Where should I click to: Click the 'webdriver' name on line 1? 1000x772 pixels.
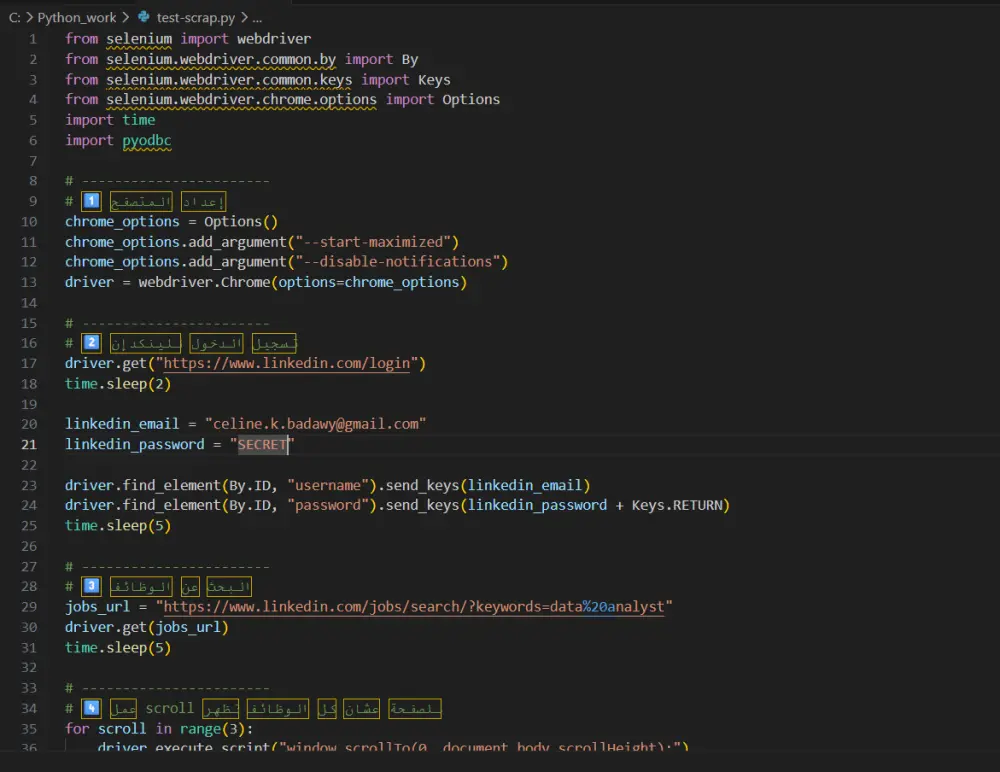coord(274,39)
